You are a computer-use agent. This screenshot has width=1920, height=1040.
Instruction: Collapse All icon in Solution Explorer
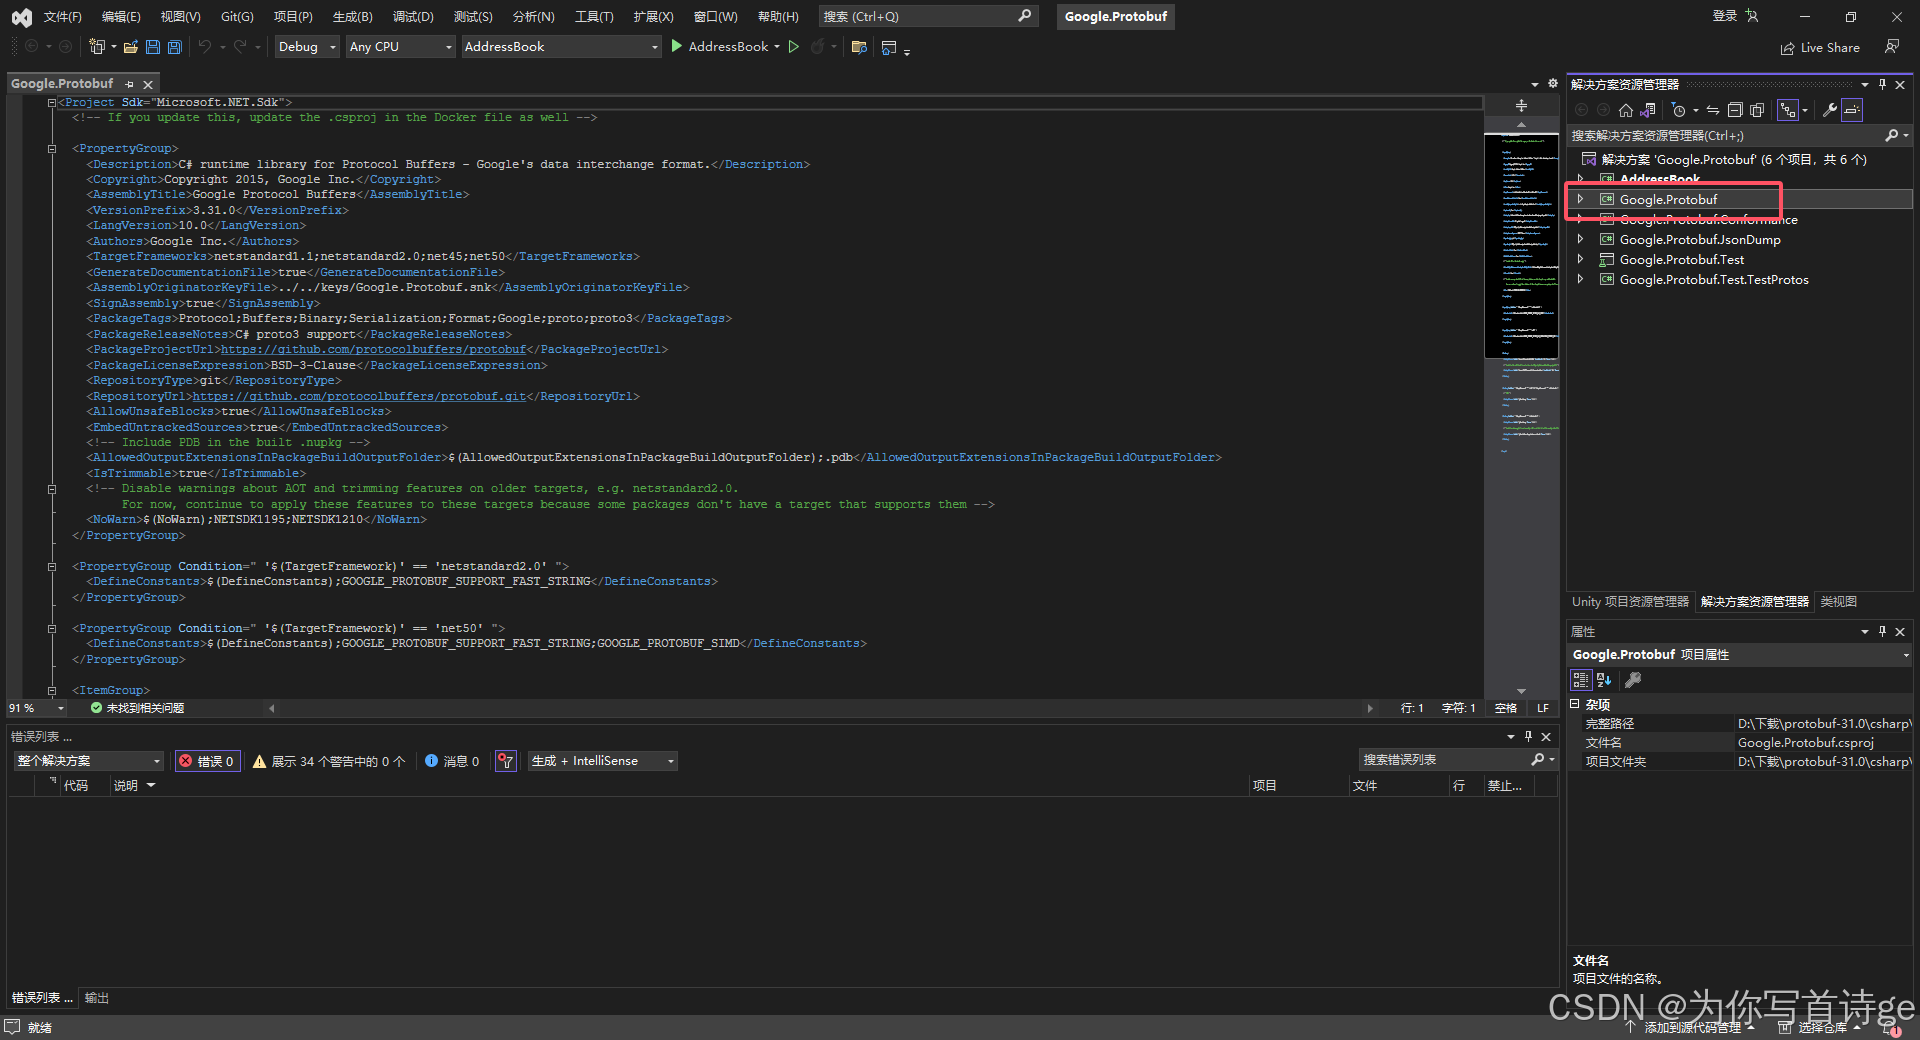point(1735,110)
